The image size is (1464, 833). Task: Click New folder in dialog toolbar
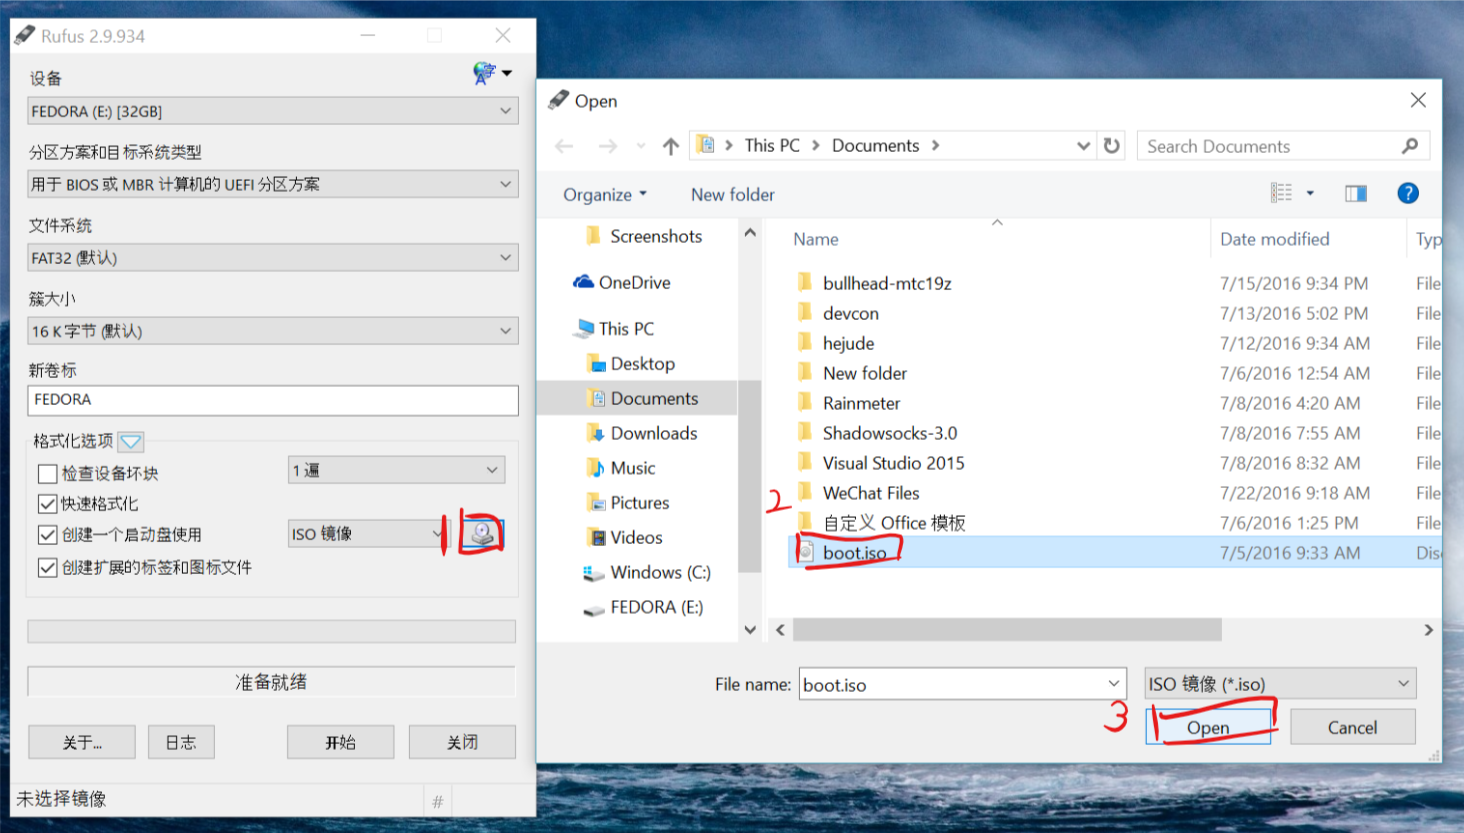point(732,194)
